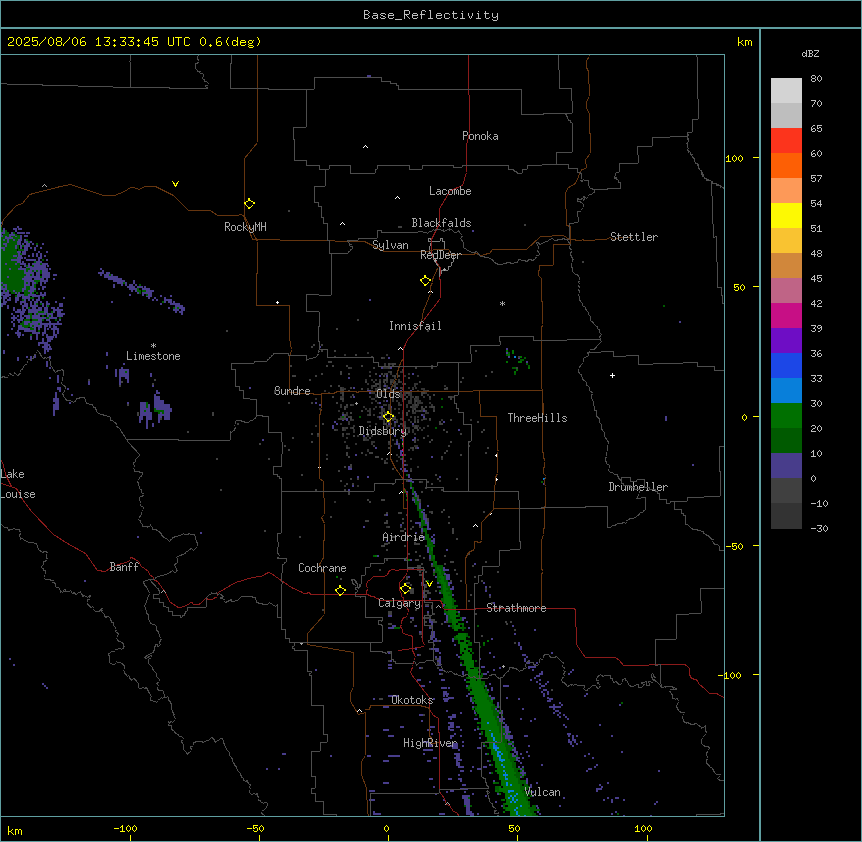Pick the blue 33-36 dBZ legend swatch

(x=786, y=365)
